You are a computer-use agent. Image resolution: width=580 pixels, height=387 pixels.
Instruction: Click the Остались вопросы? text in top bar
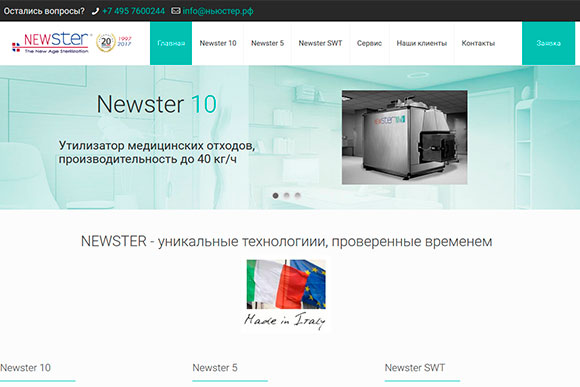click(44, 11)
